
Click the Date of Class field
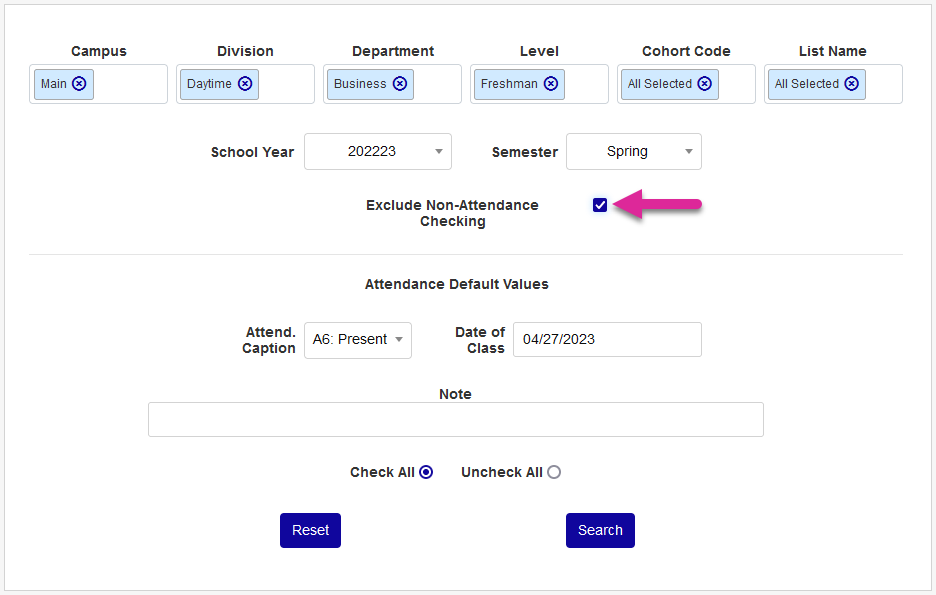pos(607,340)
